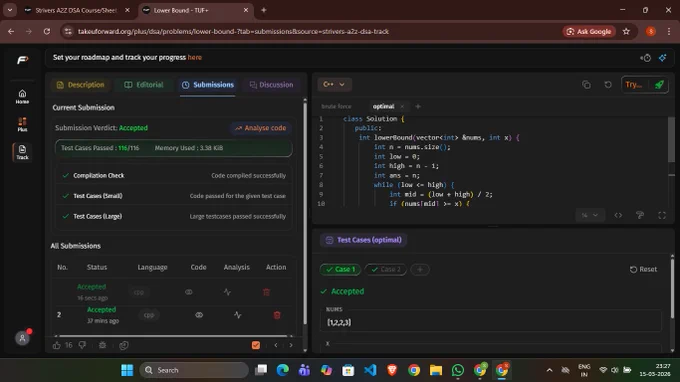The width and height of the screenshot is (680, 382).
Task: Open analysis for submission 37 mins ago
Action: point(238,315)
